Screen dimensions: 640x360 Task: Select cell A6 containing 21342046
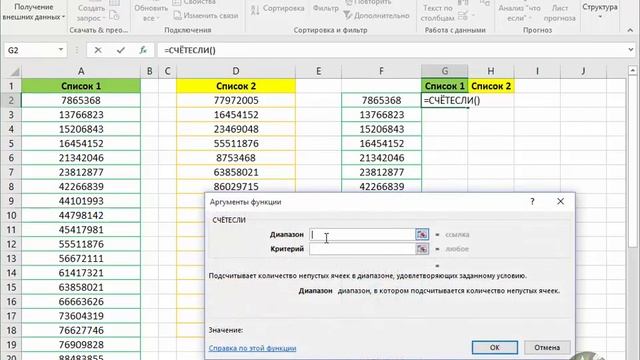(x=81, y=158)
